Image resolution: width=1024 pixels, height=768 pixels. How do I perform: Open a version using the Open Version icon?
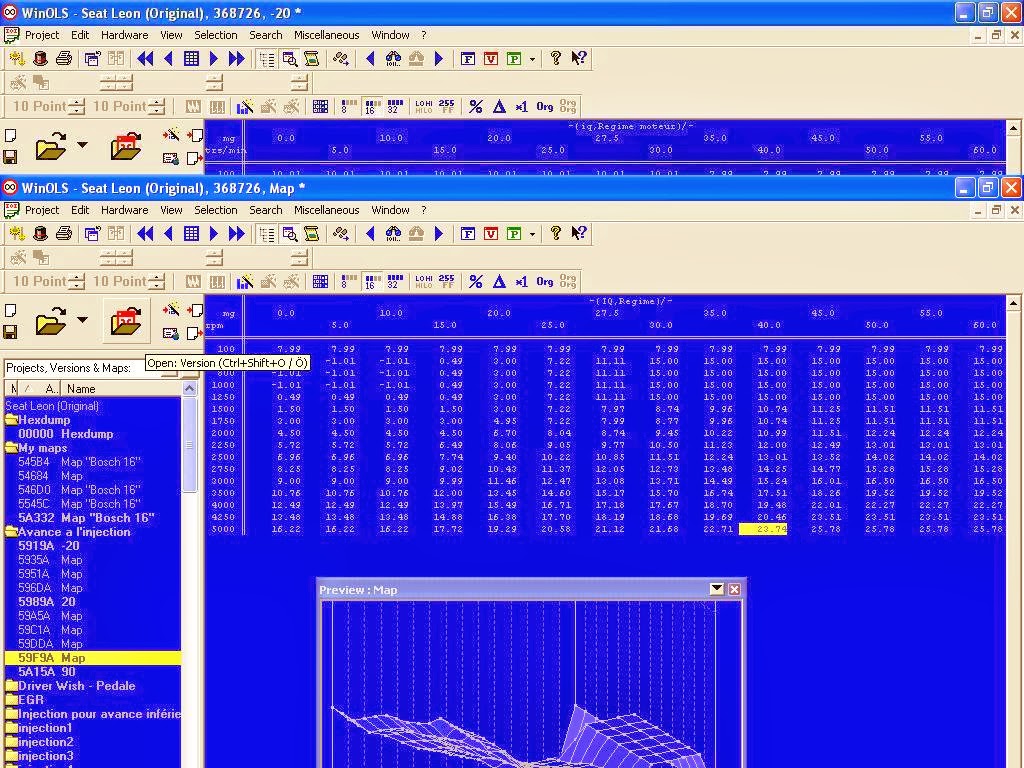pyautogui.click(x=123, y=320)
